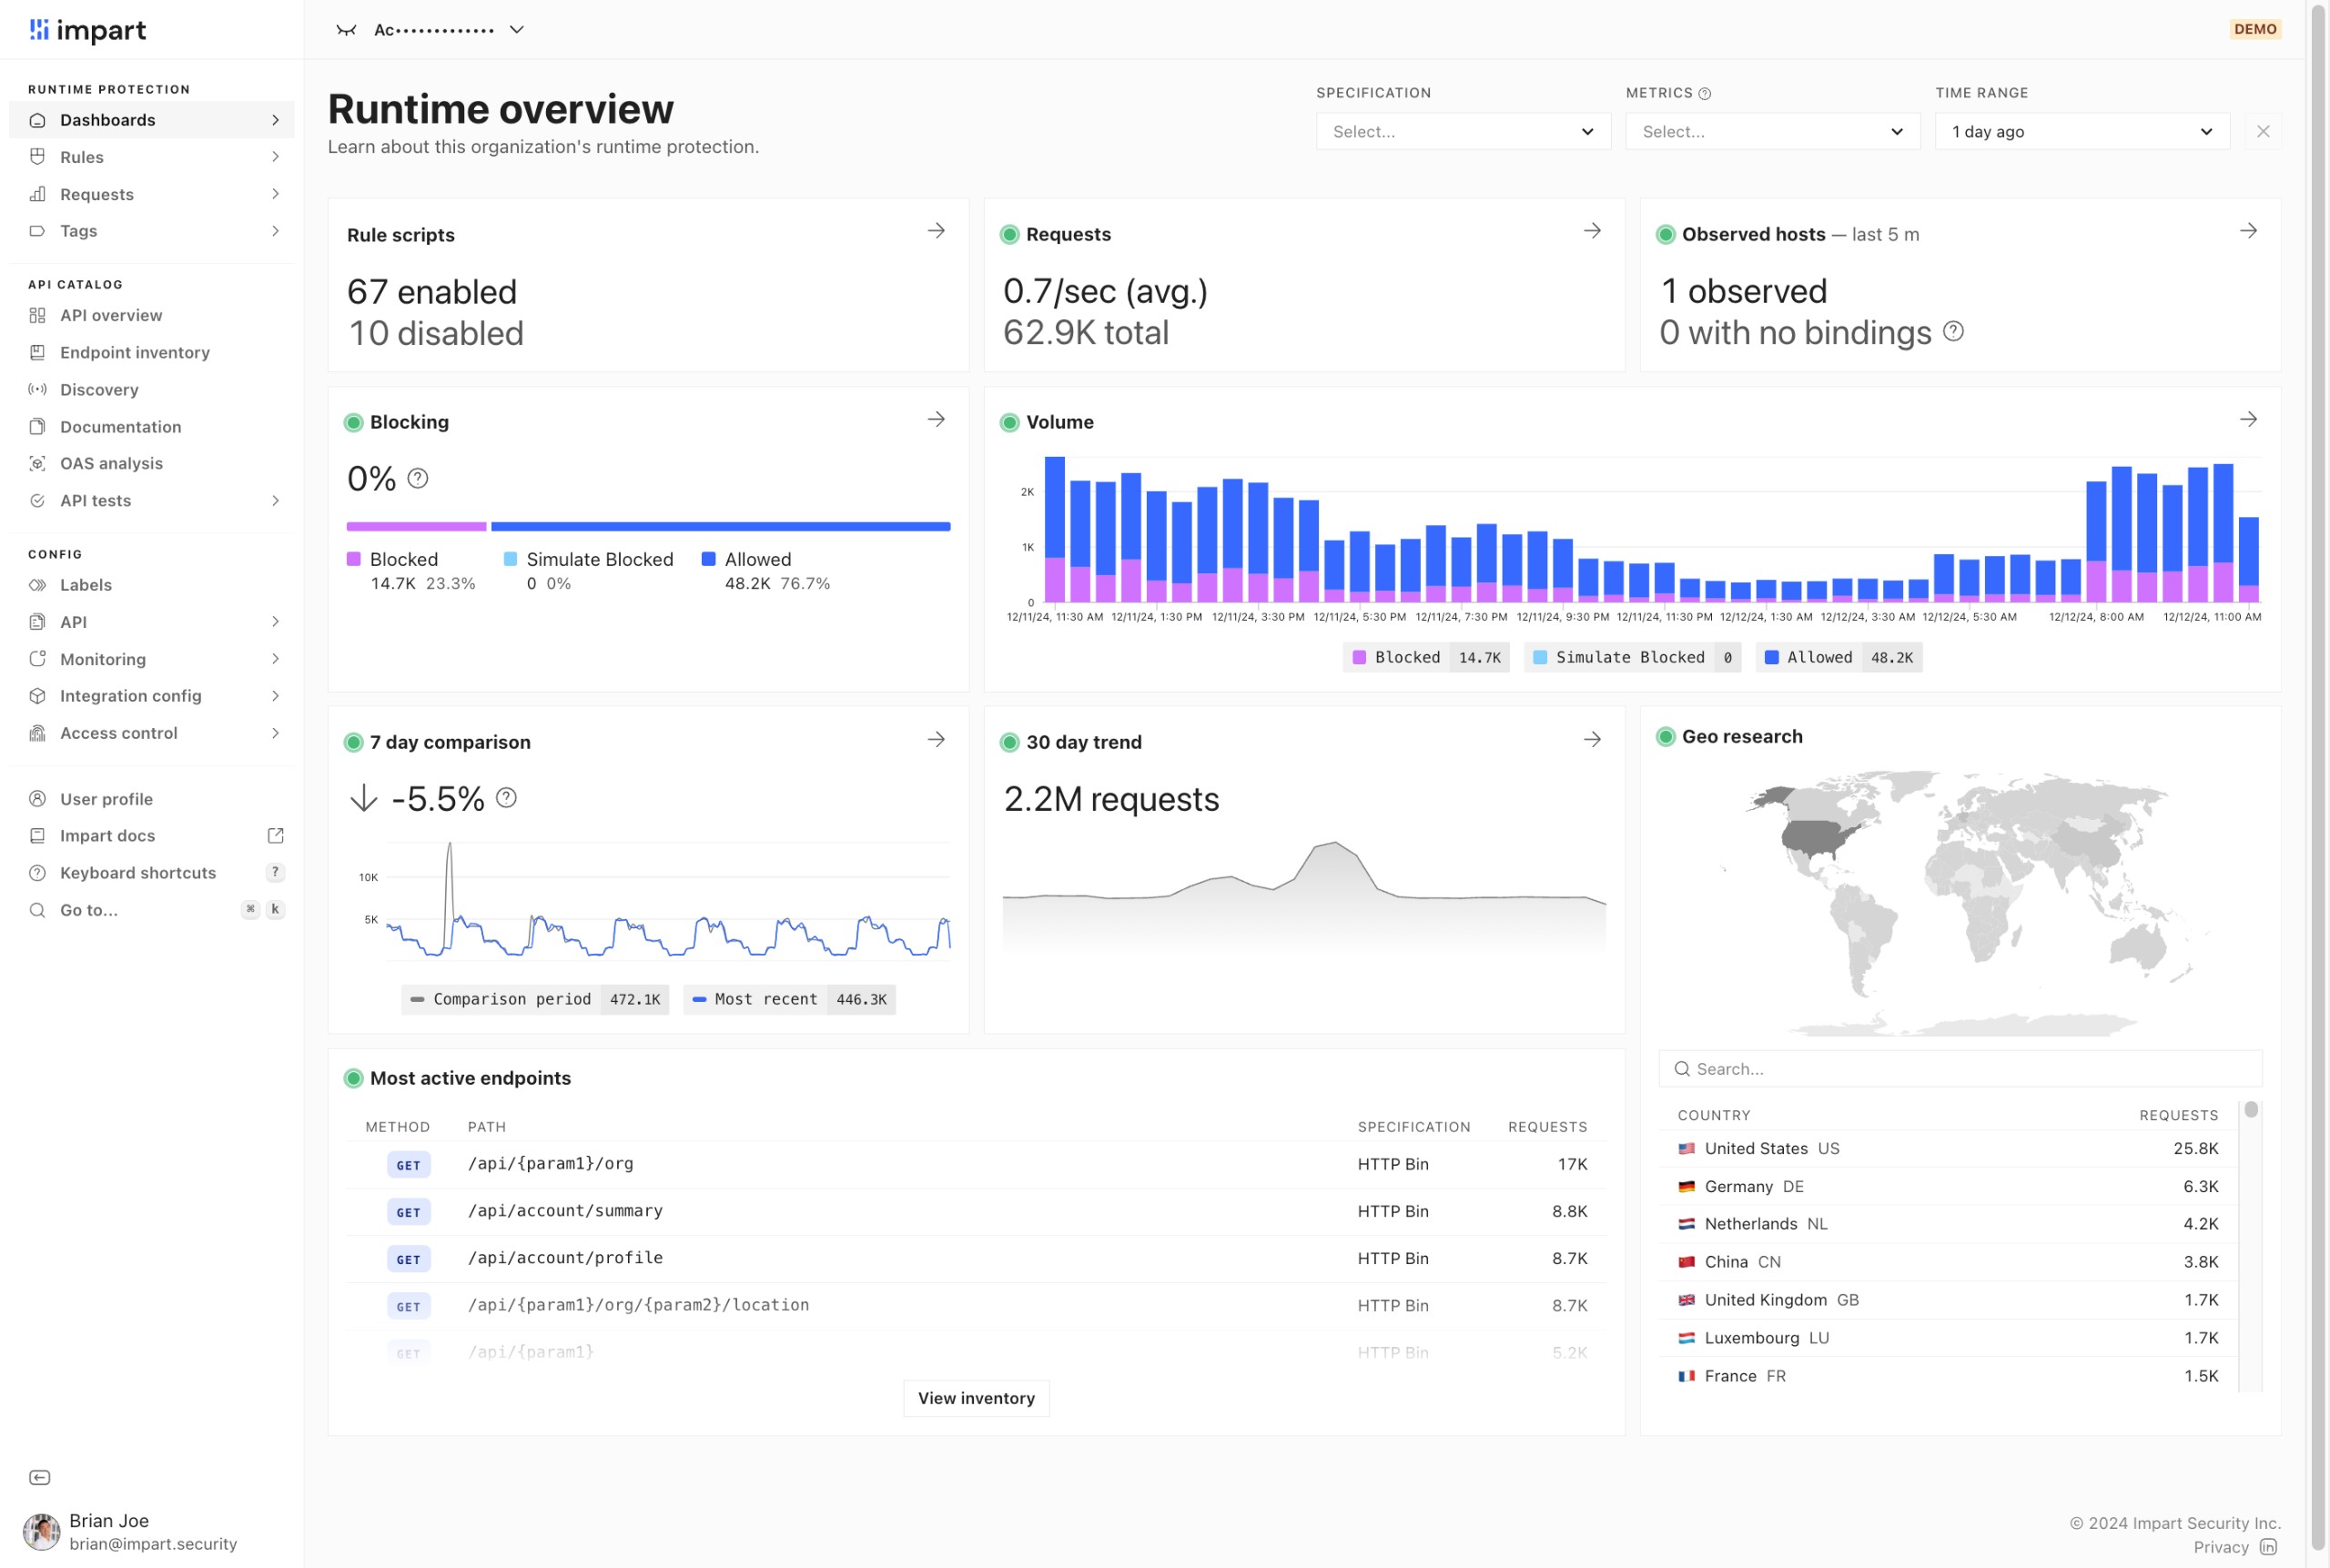Viewport: 2330px width, 1568px height.
Task: Open the Privacy link in footer
Action: coord(2220,1547)
